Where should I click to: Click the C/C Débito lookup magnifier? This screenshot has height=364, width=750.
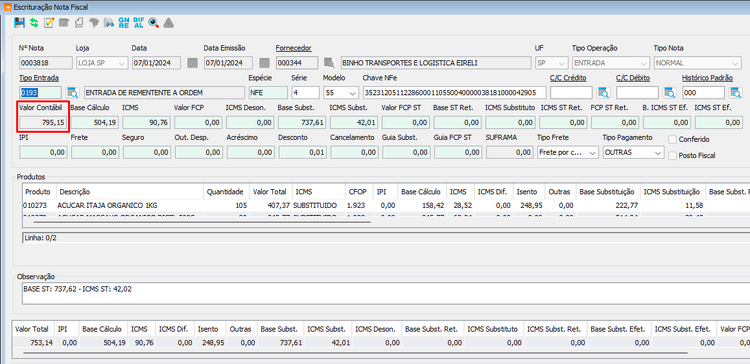click(x=670, y=92)
